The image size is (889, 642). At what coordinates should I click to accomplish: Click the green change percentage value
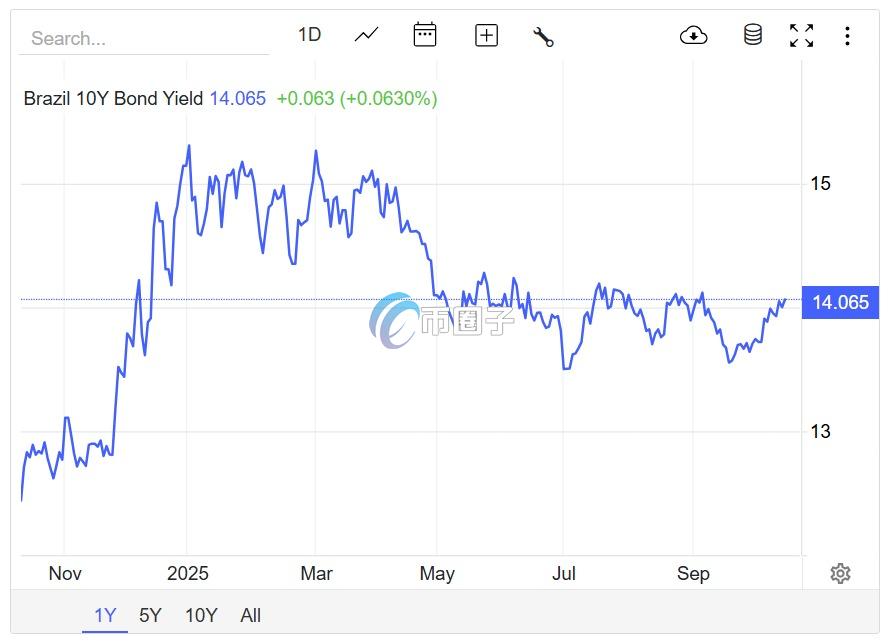[x=355, y=98]
